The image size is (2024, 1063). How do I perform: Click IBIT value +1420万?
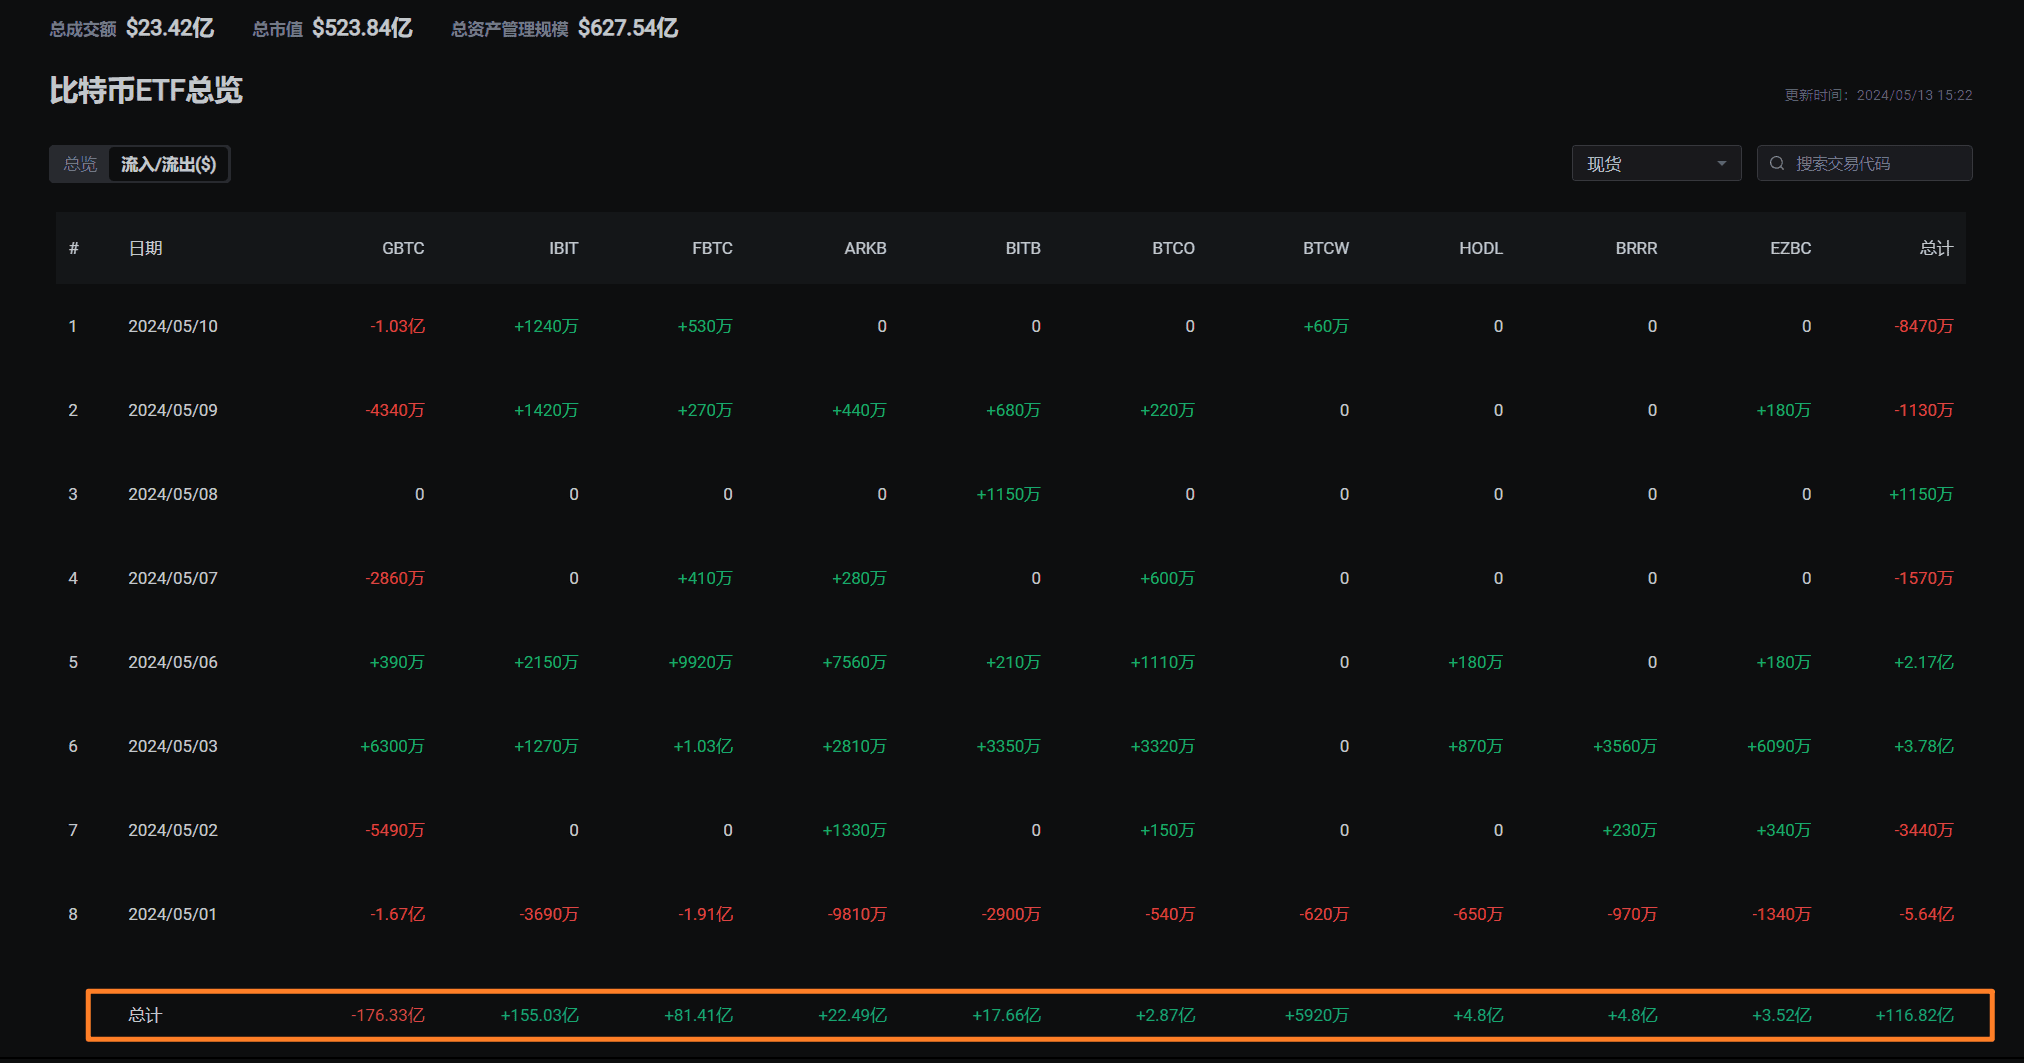[546, 410]
